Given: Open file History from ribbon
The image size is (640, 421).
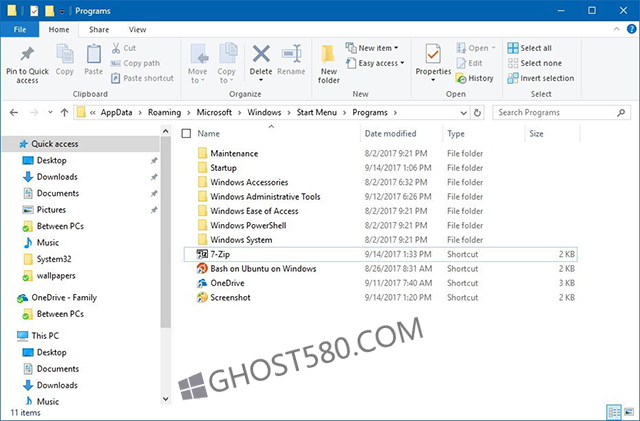Looking at the screenshot, I should tap(475, 78).
